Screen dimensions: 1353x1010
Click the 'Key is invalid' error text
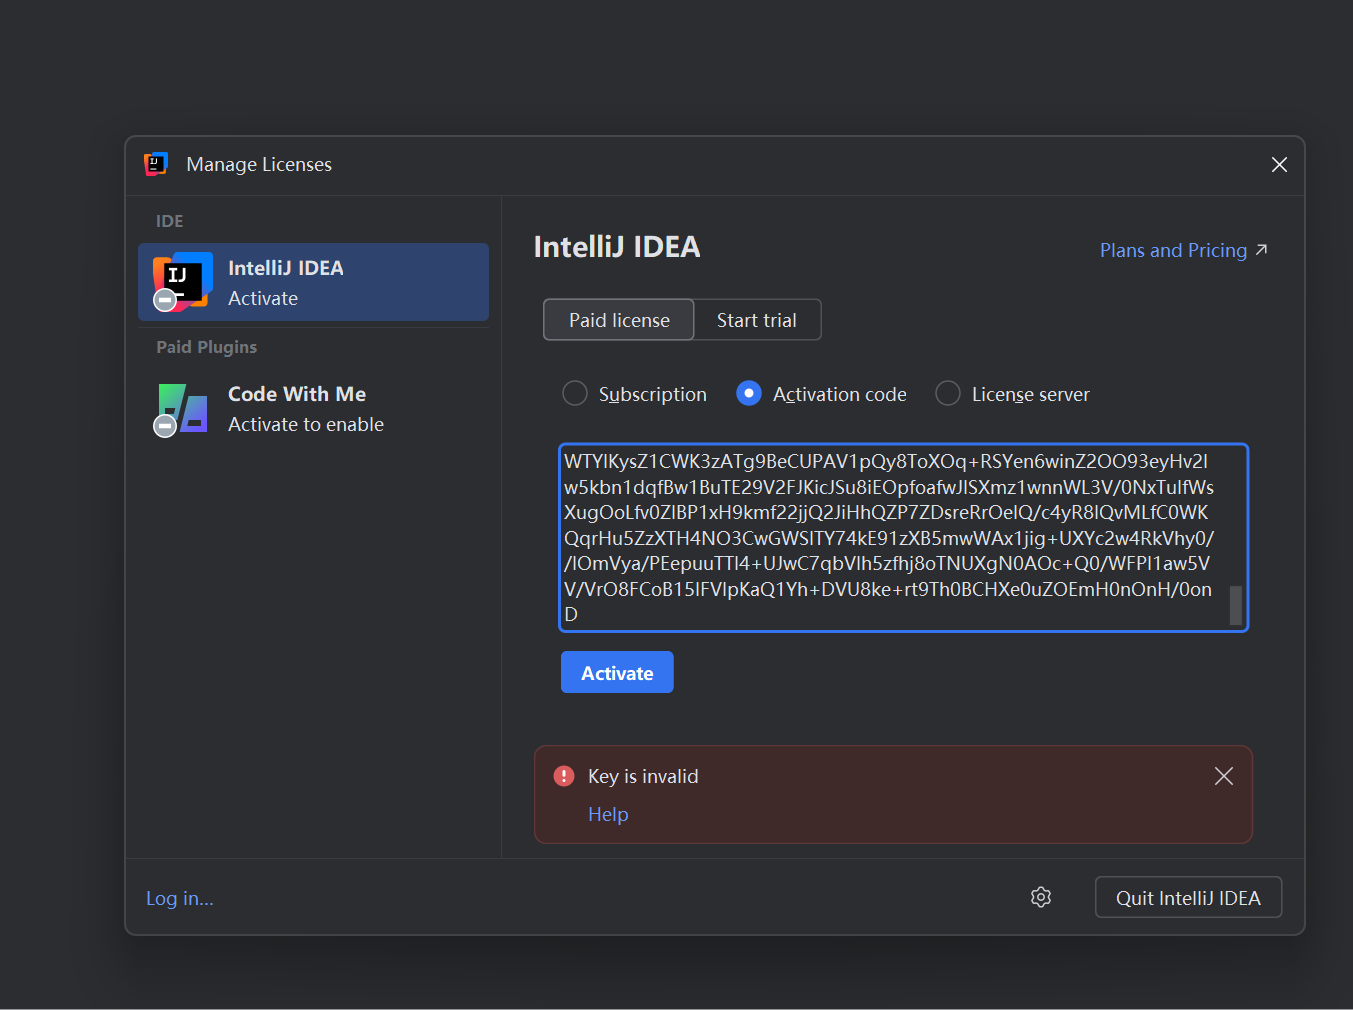click(x=643, y=776)
